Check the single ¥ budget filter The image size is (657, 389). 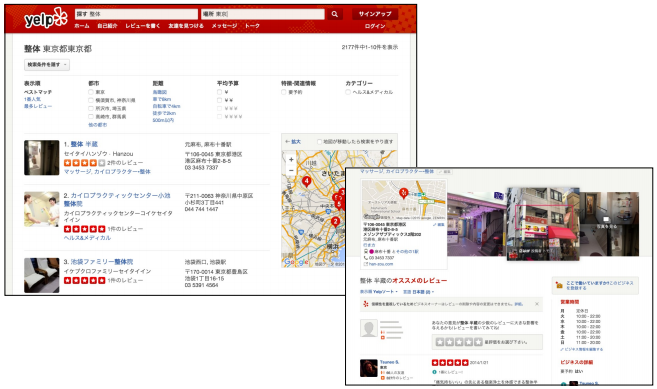point(220,92)
